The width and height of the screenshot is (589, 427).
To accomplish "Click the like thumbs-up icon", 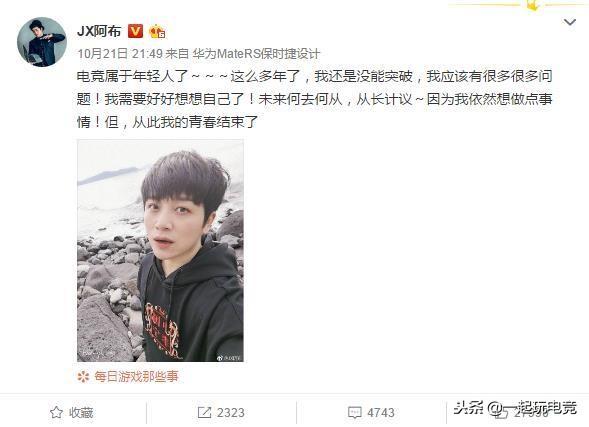I will click(503, 413).
